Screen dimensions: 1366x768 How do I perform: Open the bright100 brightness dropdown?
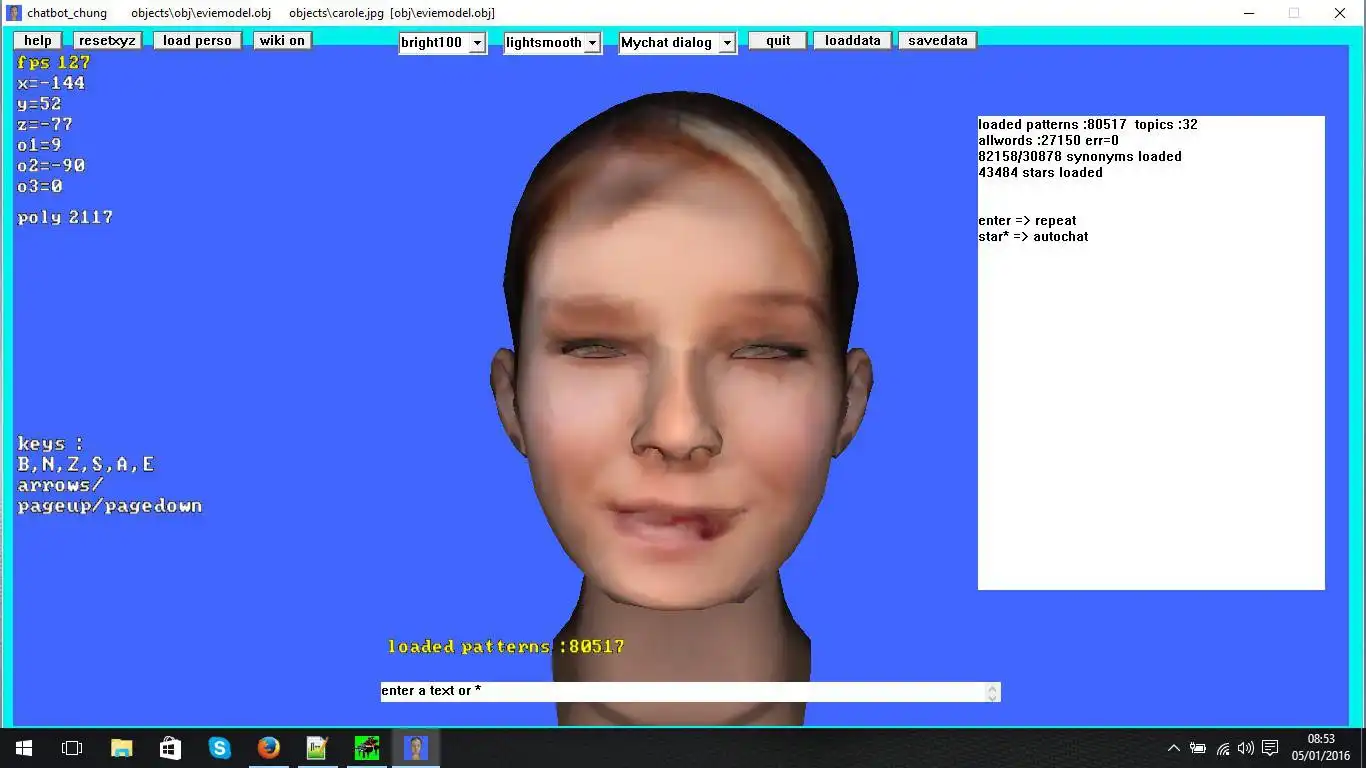[x=442, y=43]
